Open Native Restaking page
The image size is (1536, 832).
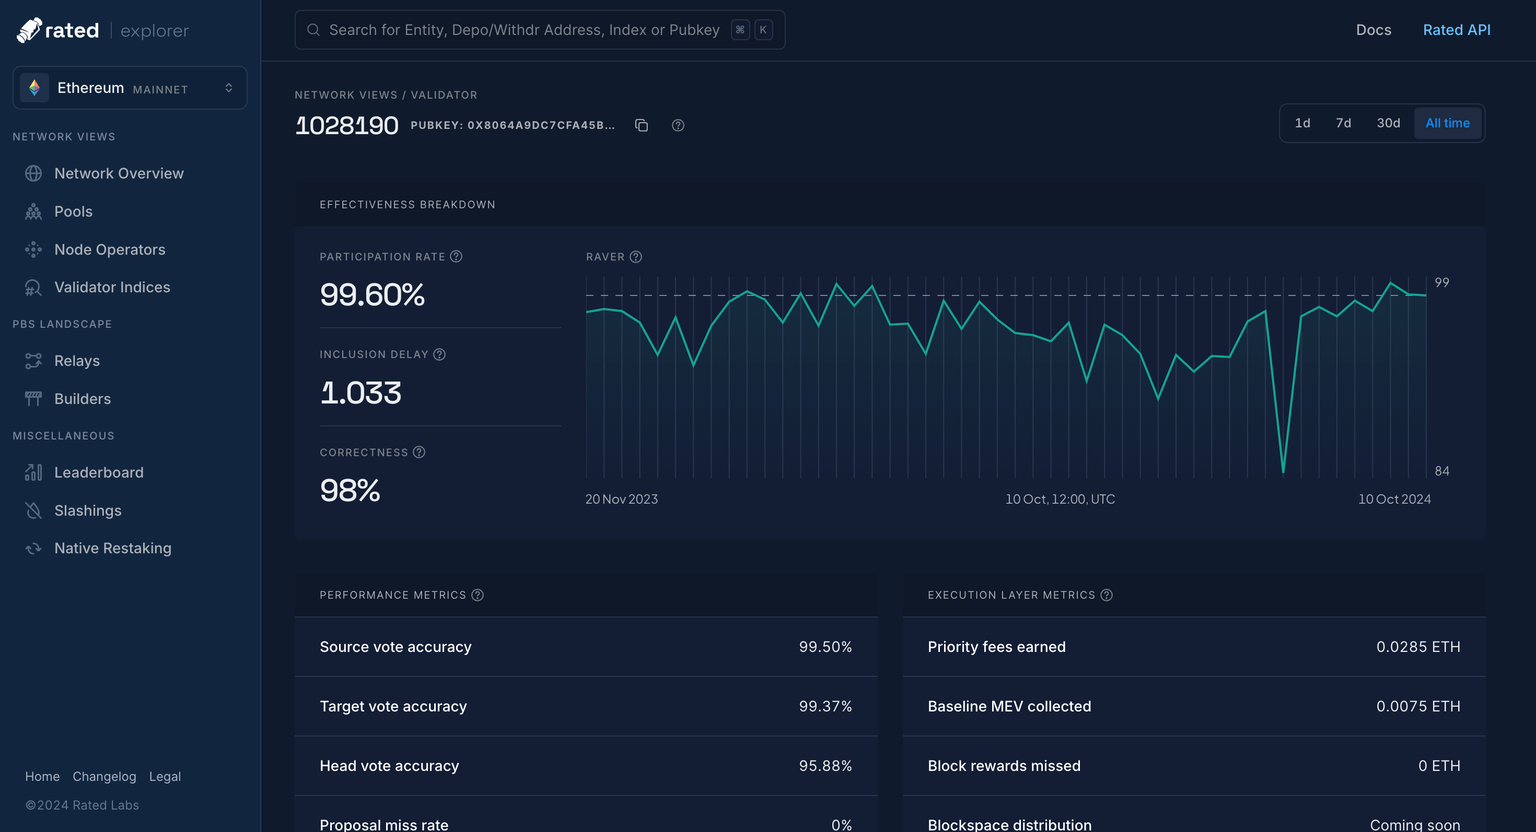[x=113, y=548]
